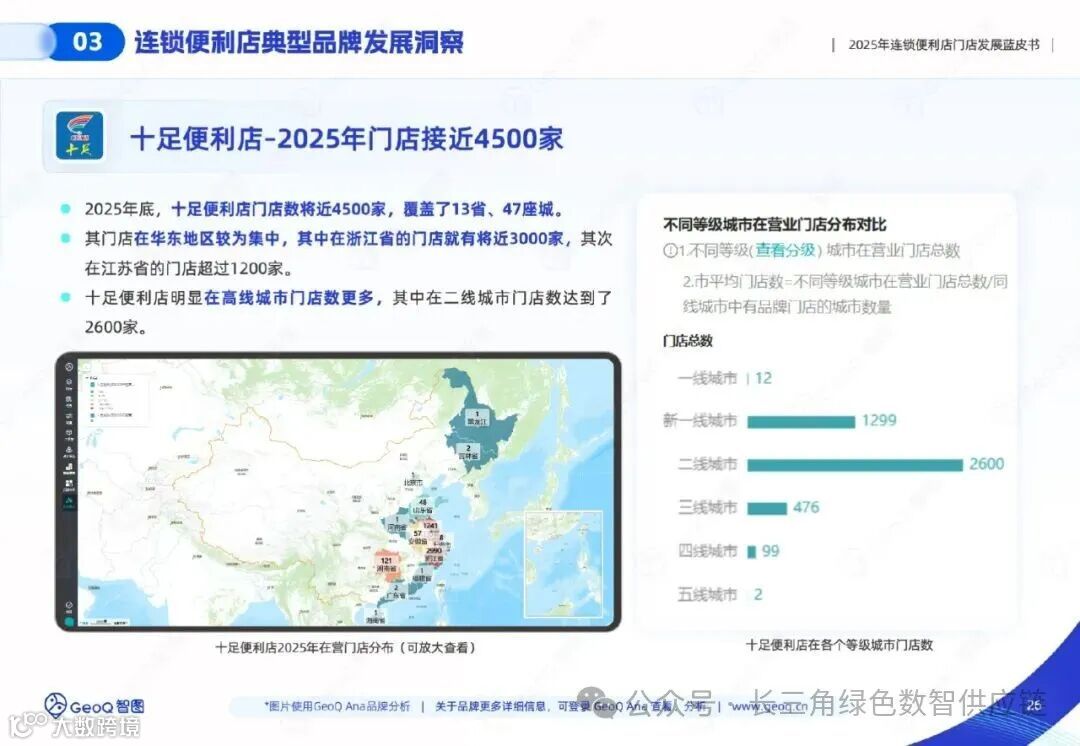The width and height of the screenshot is (1080, 746).
Task: Click the 十足便利店-2025年门店接近4500家 title
Action: 347,138
